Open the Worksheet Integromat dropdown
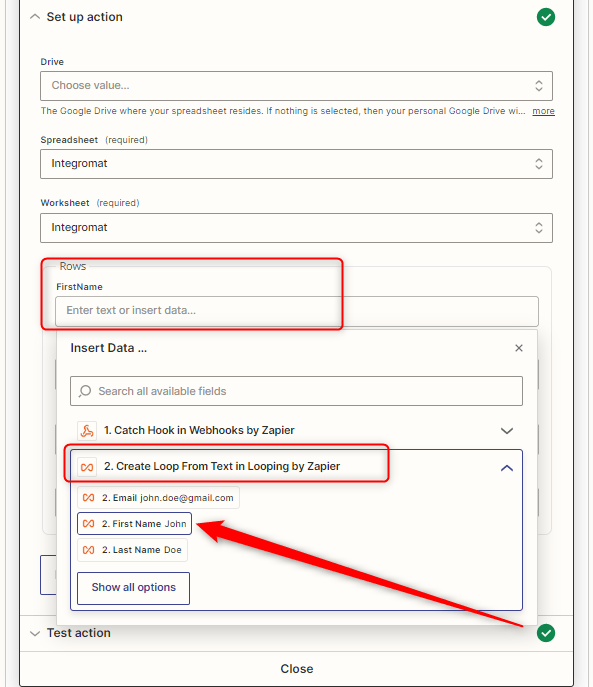This screenshot has width=593, height=687. (x=296, y=228)
